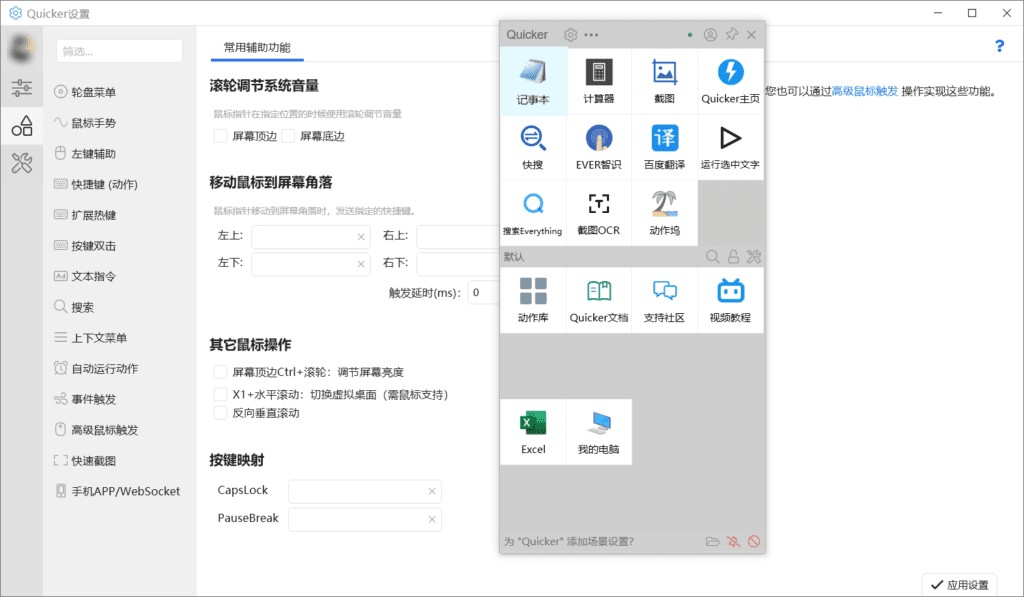Select the 常用辅助功能 tab
1024x597 pixels.
tap(257, 48)
